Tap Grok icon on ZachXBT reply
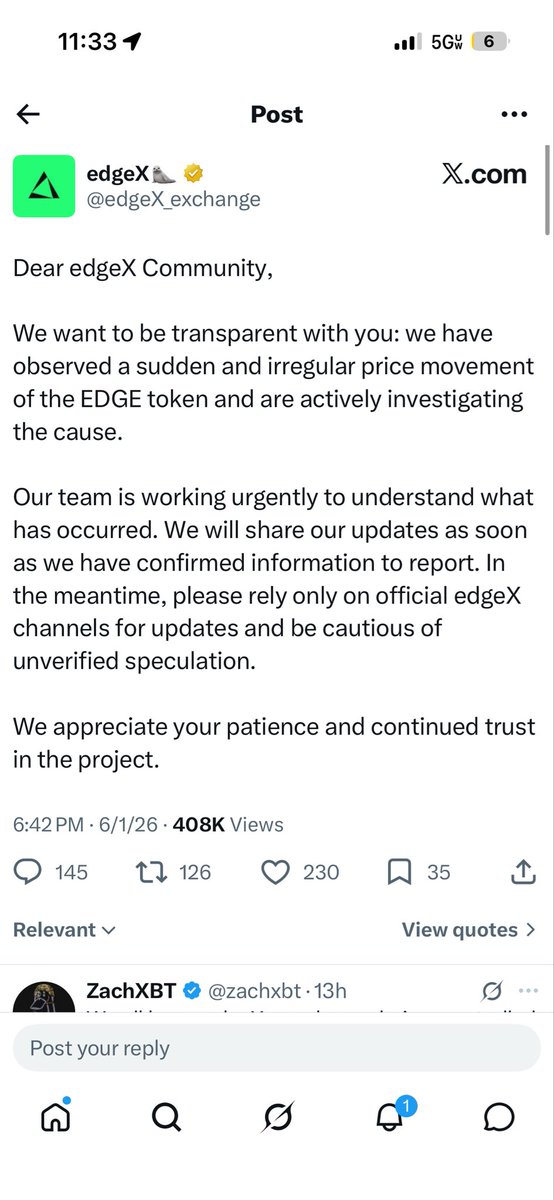Viewport: 554px width, 1200px height. click(491, 992)
